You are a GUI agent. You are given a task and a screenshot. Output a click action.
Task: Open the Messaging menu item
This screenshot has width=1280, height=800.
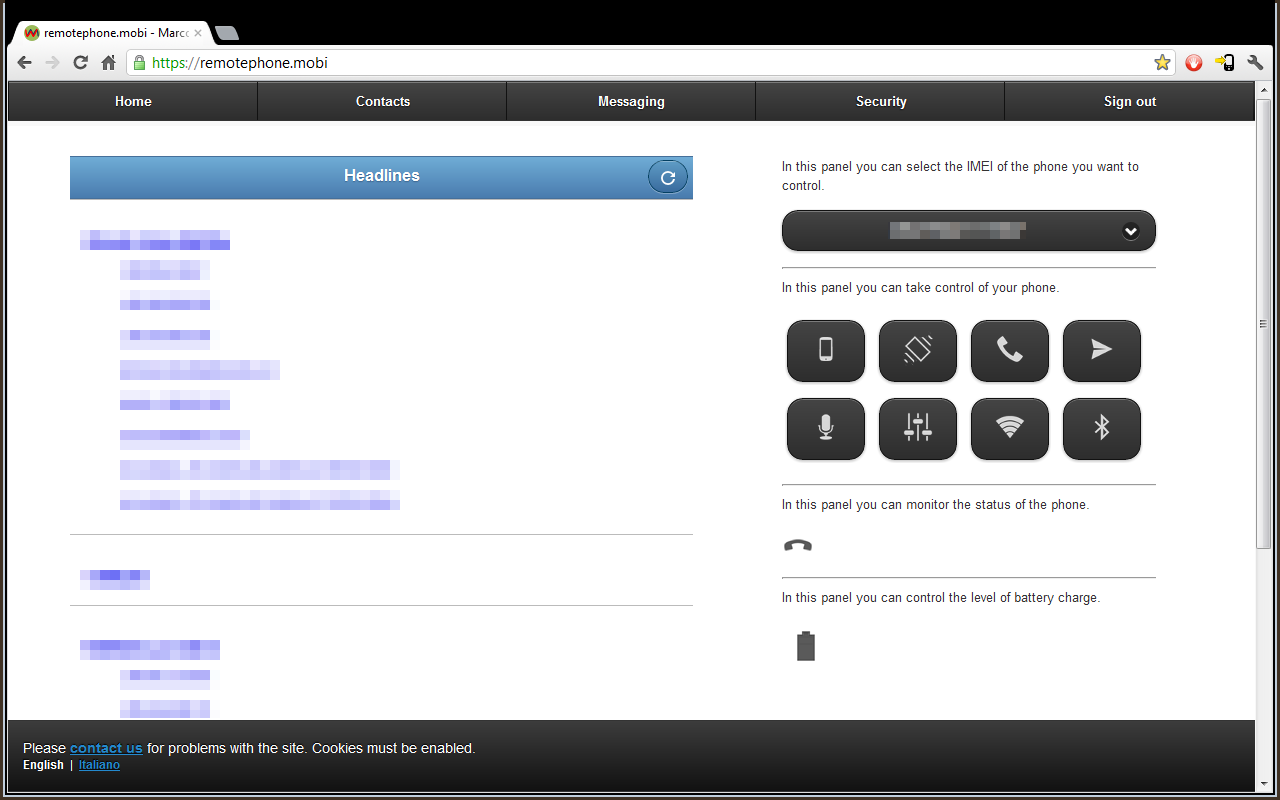click(631, 101)
